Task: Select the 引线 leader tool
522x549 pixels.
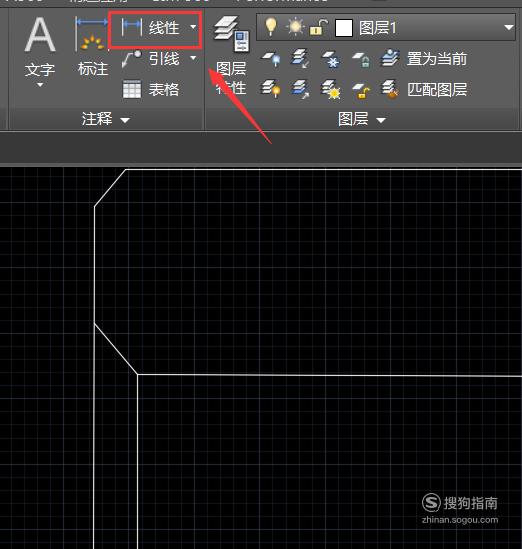Action: (x=151, y=58)
